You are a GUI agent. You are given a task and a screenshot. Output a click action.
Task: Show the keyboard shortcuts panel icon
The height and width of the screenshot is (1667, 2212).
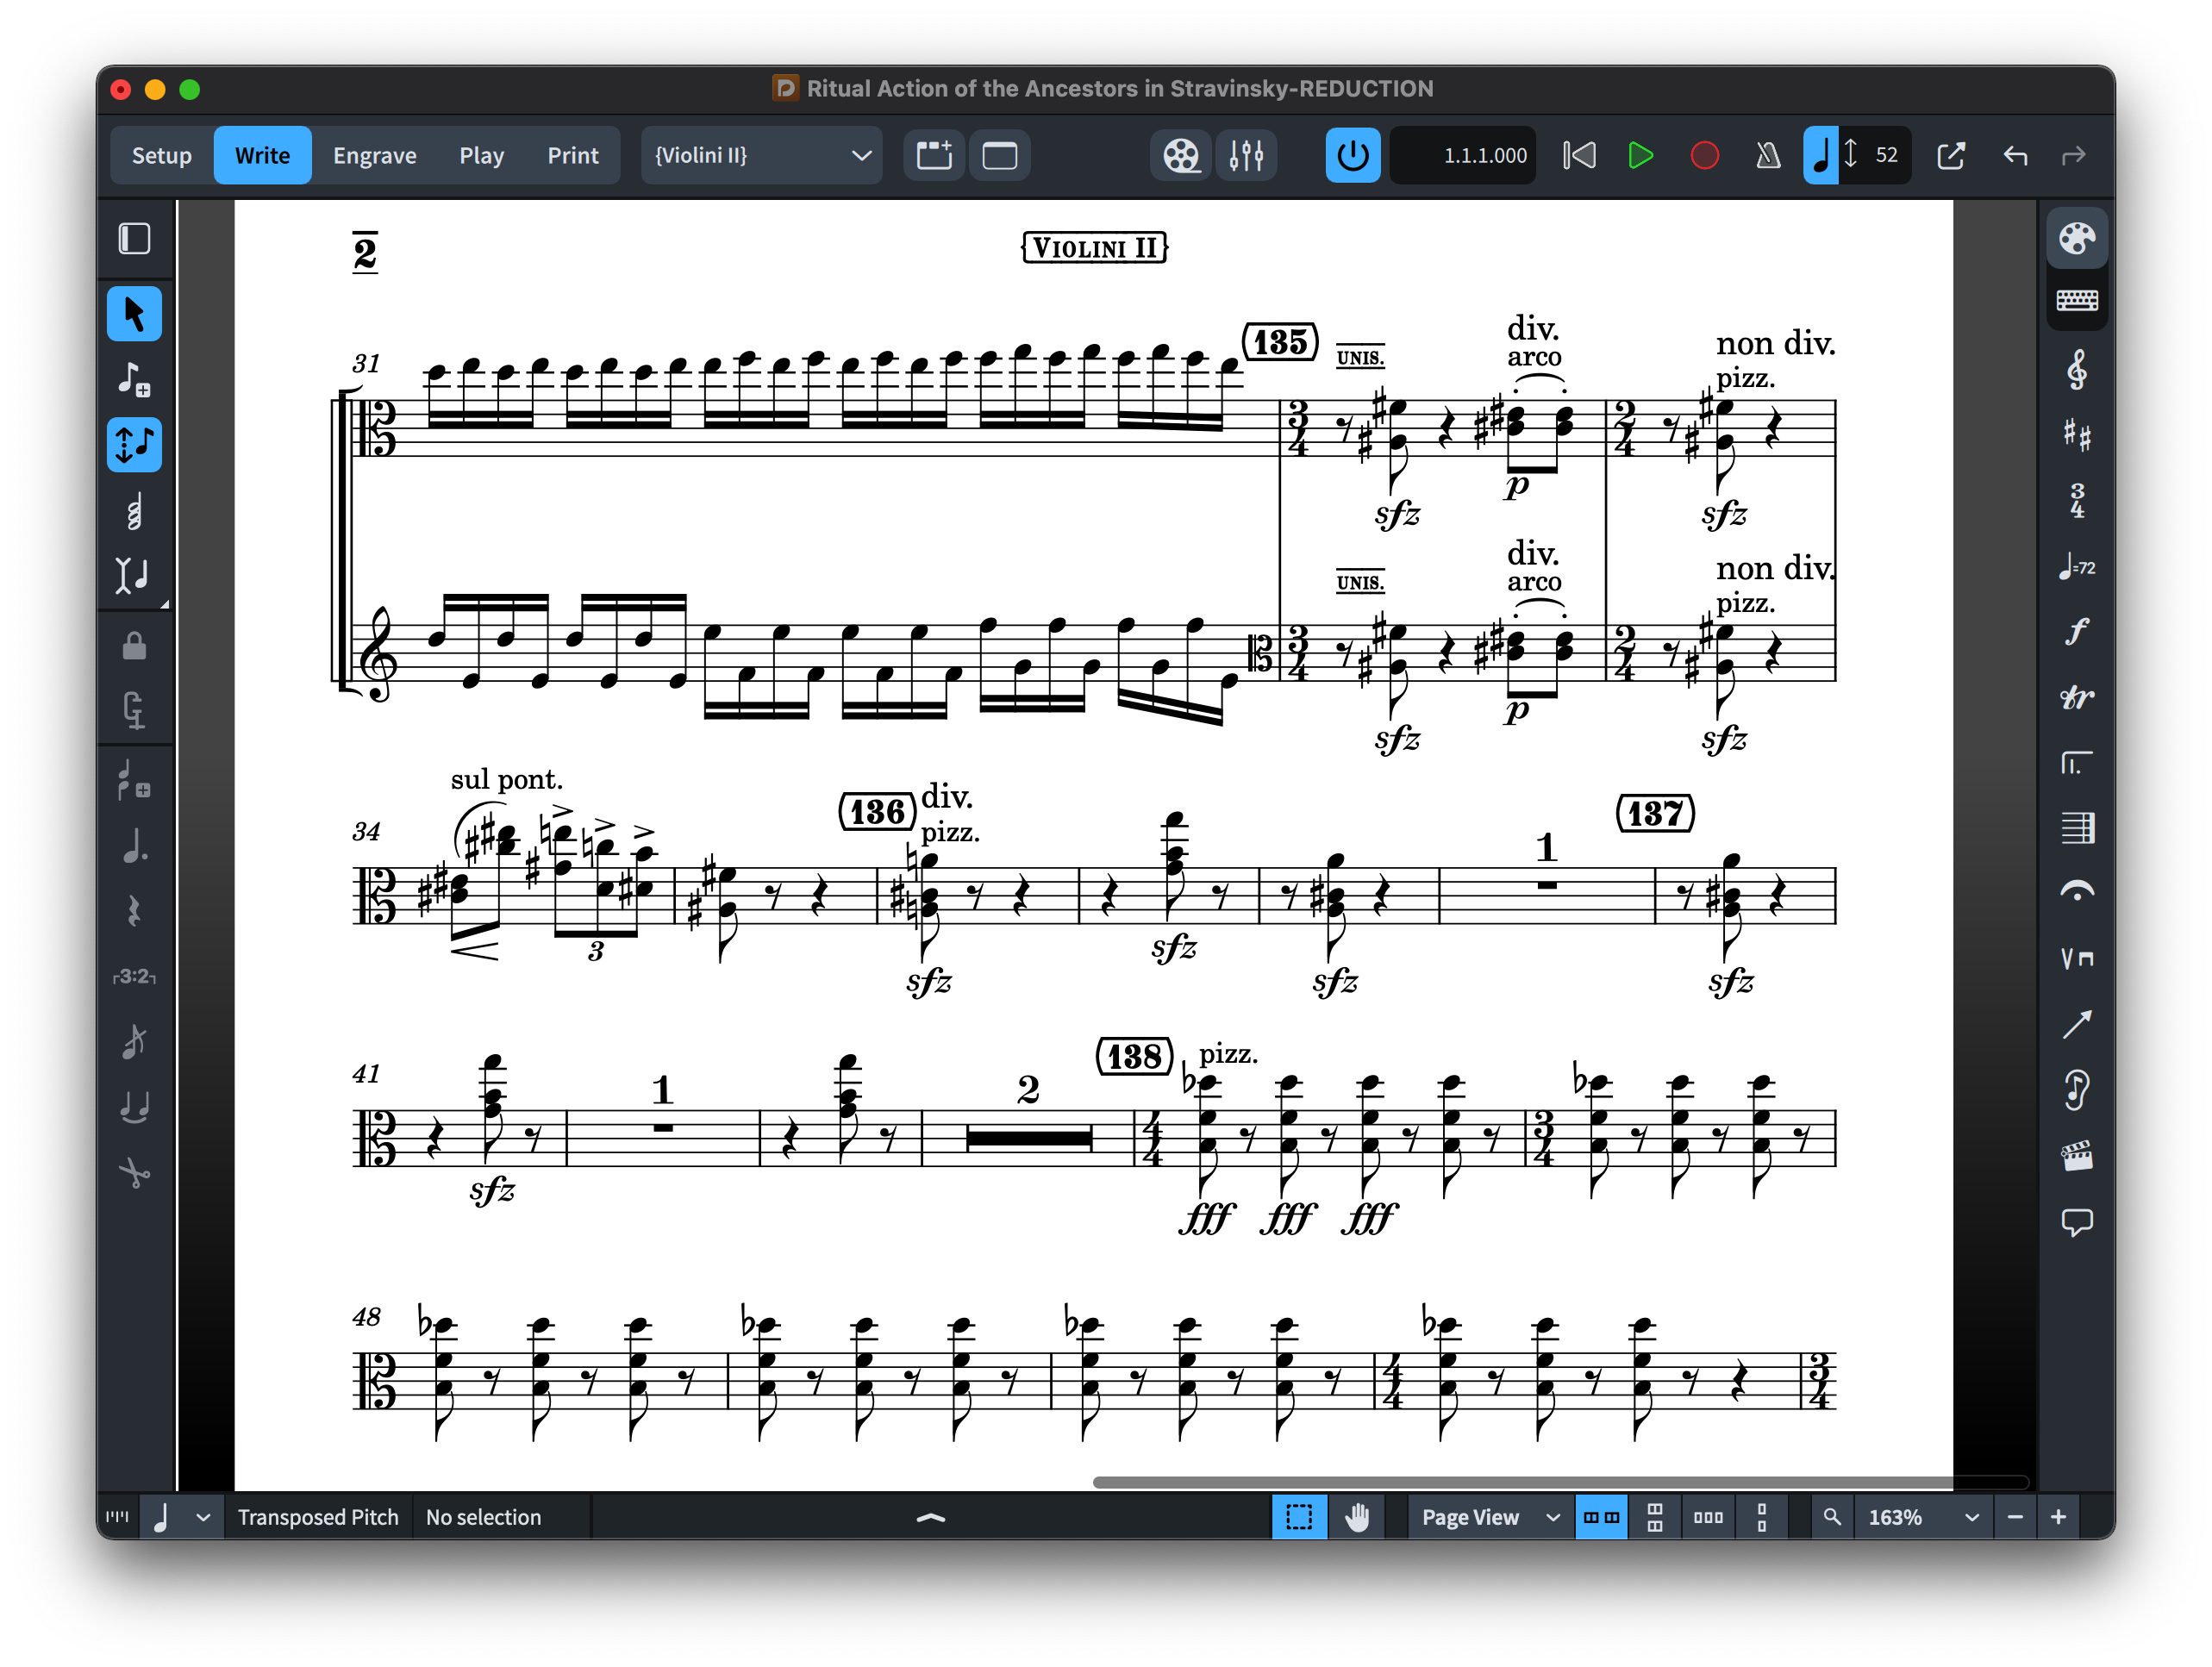(2077, 300)
